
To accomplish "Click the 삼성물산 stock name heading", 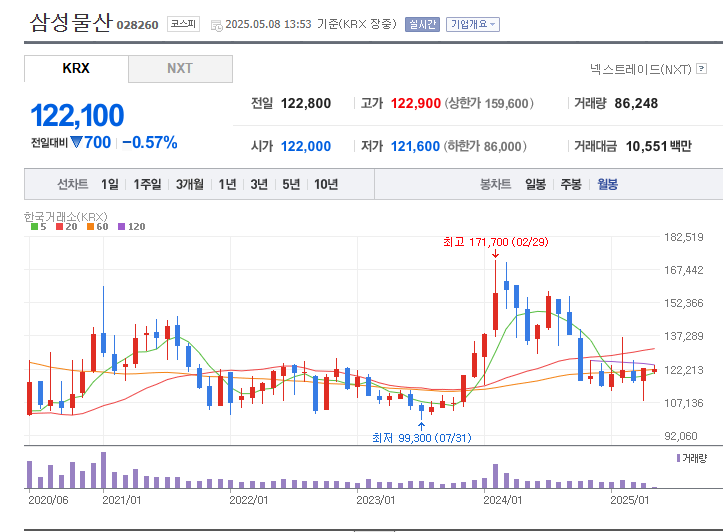I will pos(71,22).
